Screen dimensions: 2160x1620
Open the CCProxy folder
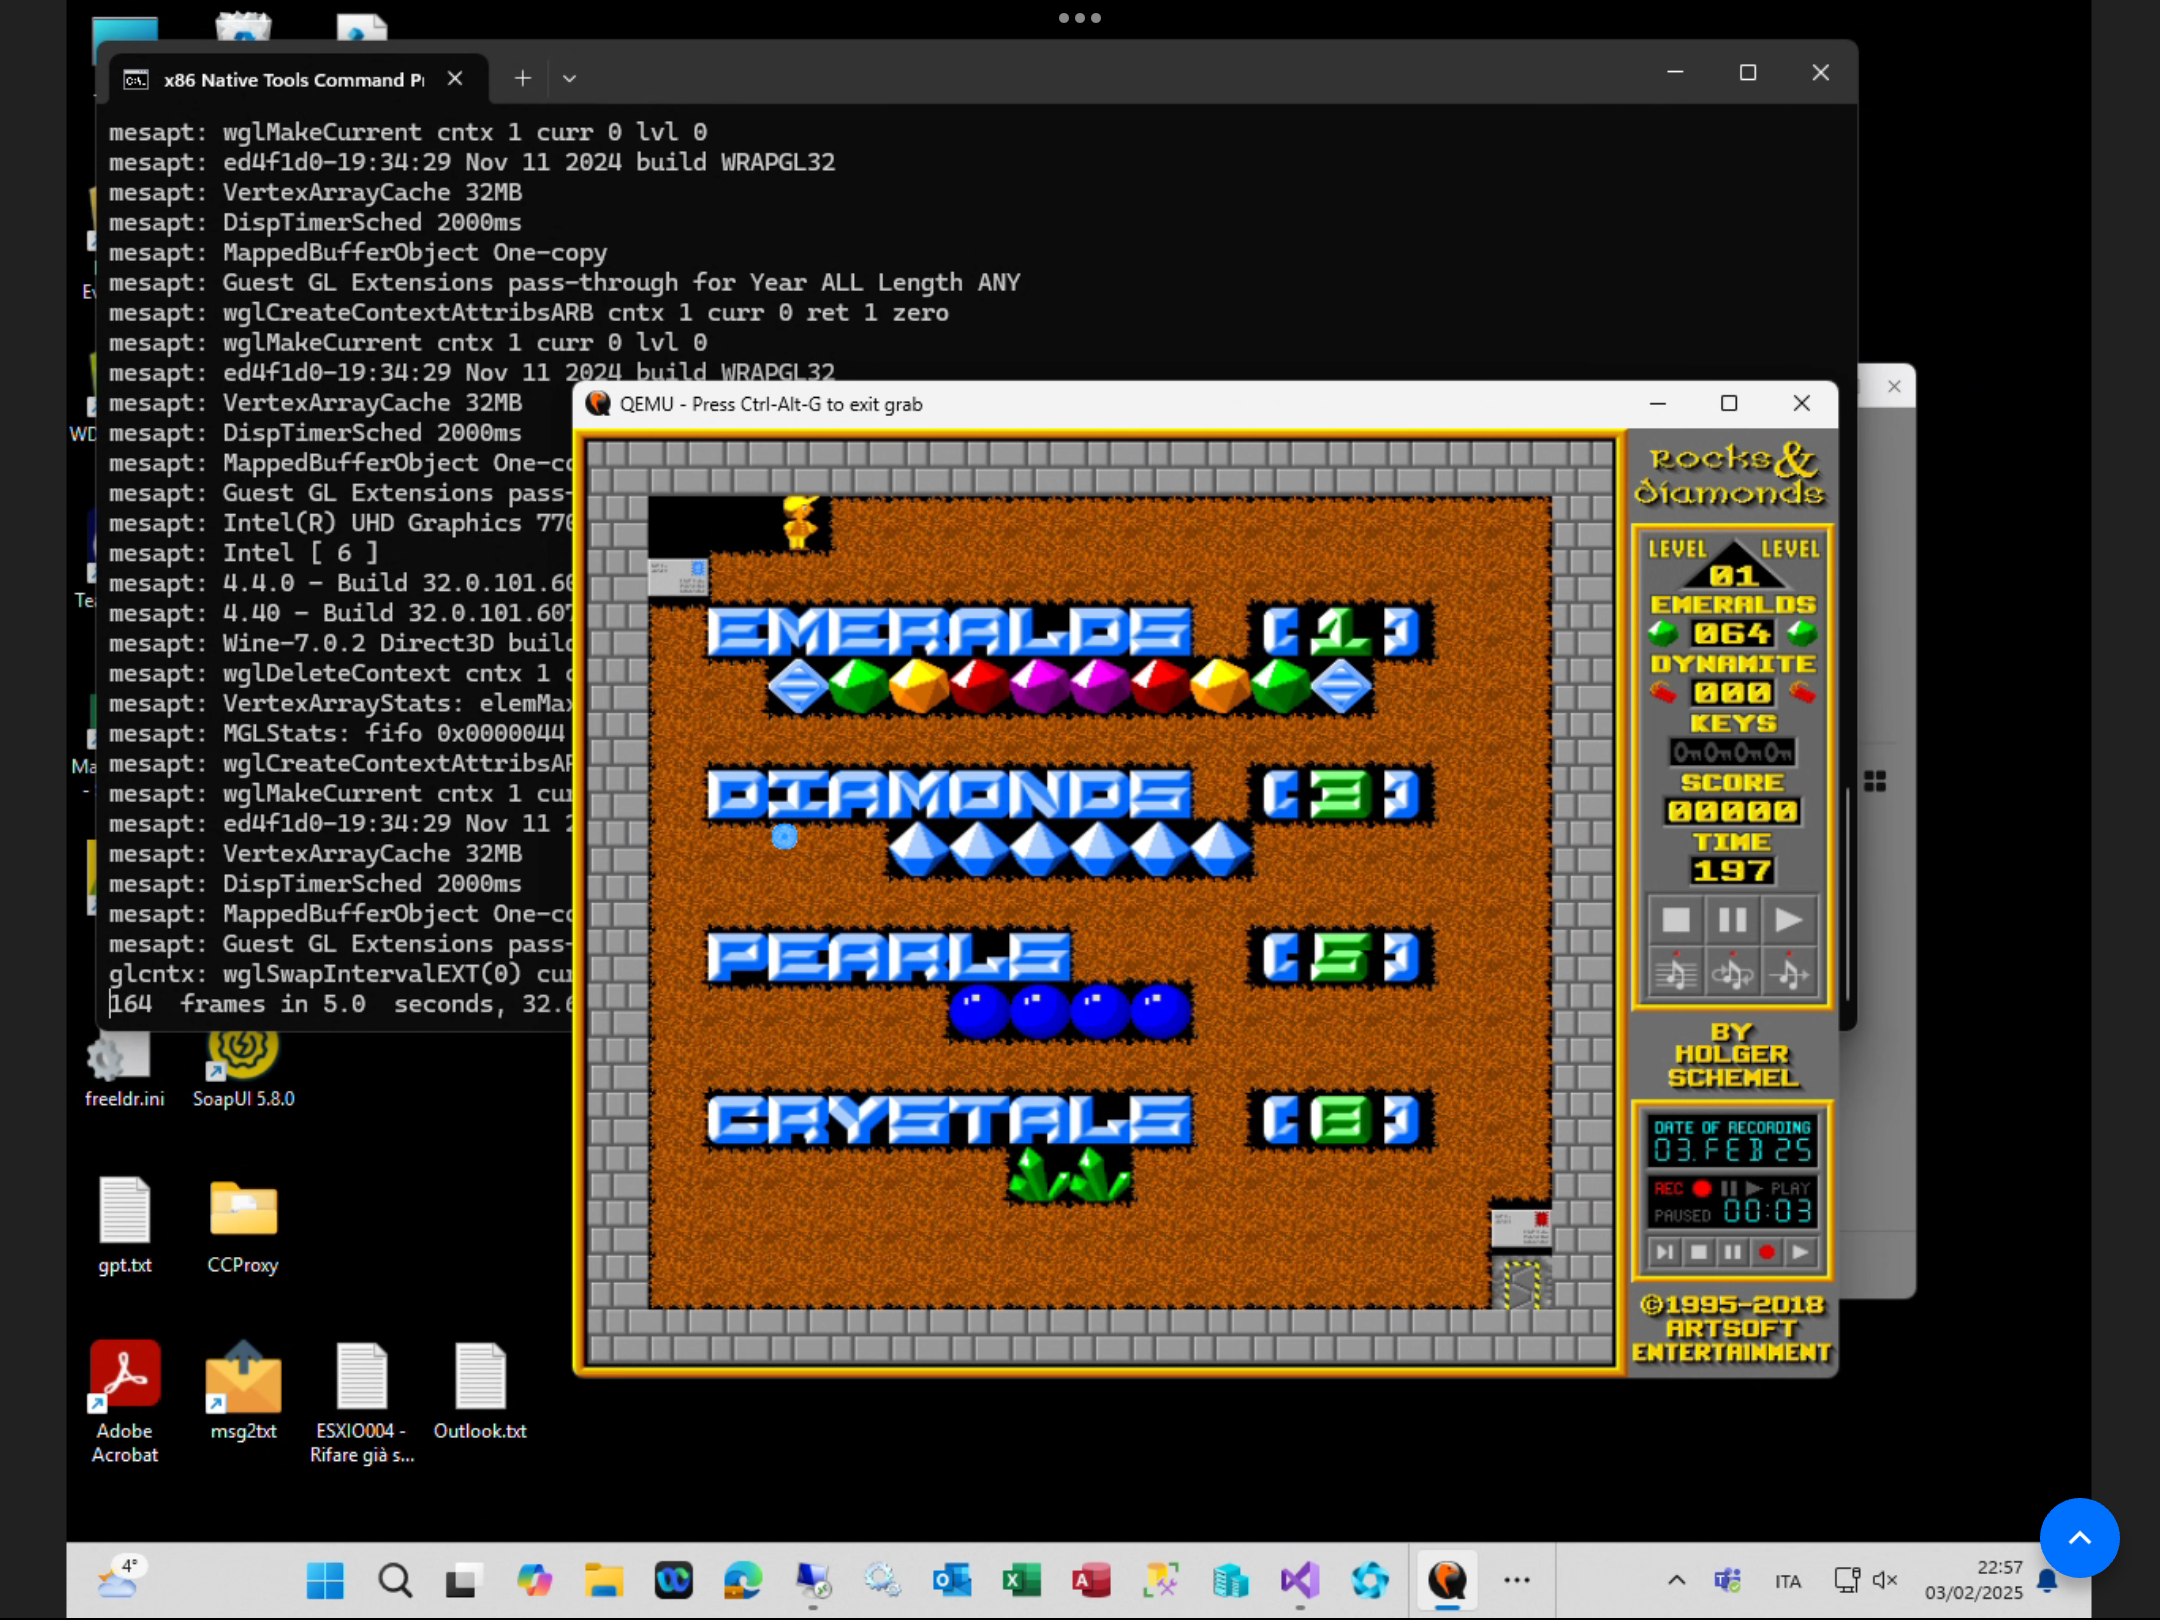point(243,1225)
